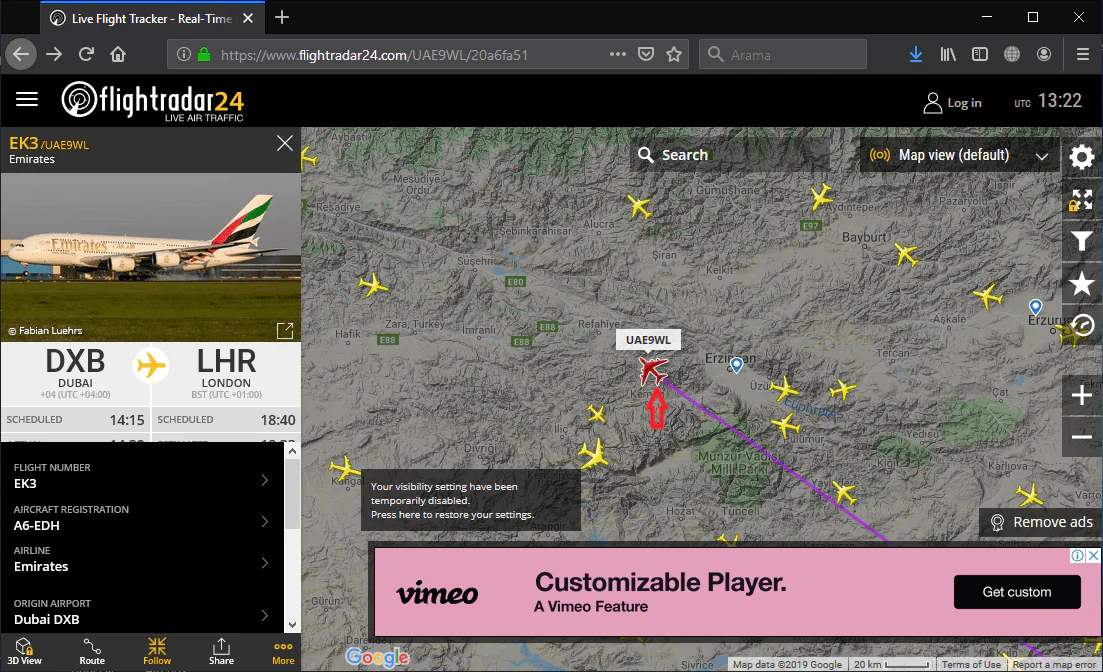Select the yellow plane near Gümüşhane
This screenshot has width=1103, height=672.
pos(639,207)
